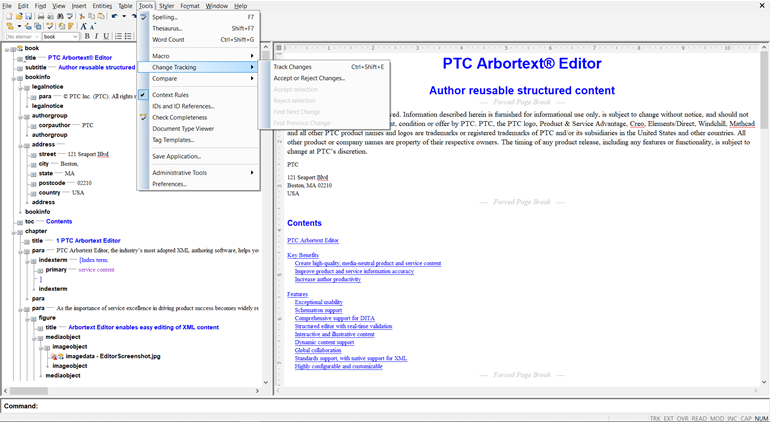Toggle TRK indicator in status bar
This screenshot has height=422, width=770.
(x=655, y=418)
